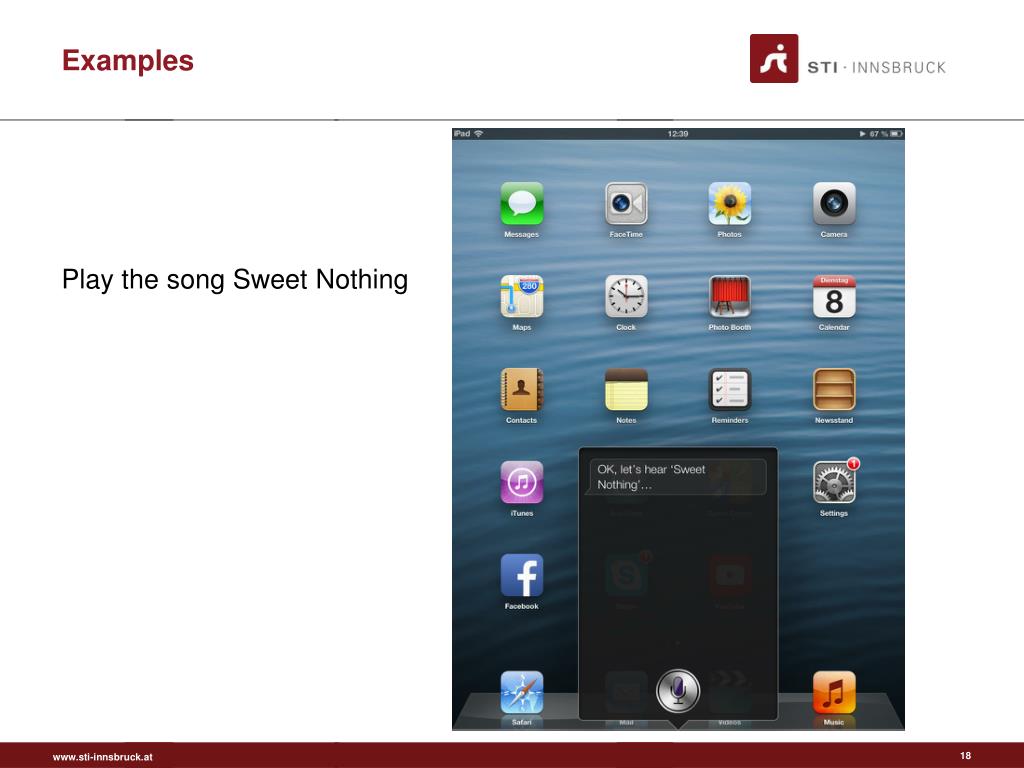The image size is (1024, 768).
Task: Click the battery indicator in status bar
Action: (896, 134)
